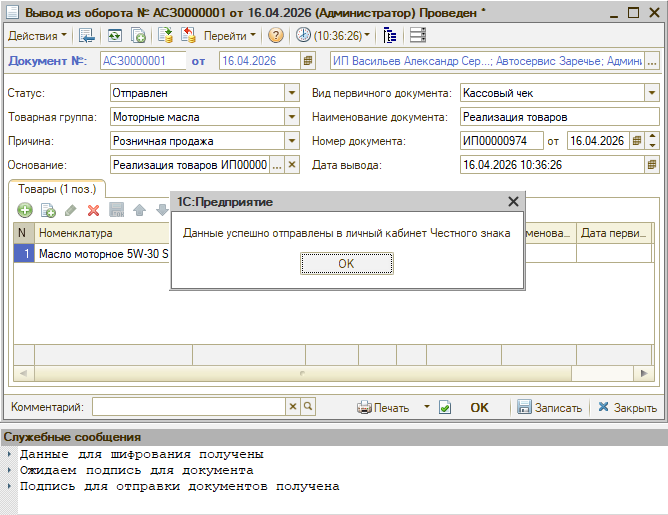Click OK in the 1C:Предприятие dialog
The height and width of the screenshot is (515, 668).
[x=346, y=263]
